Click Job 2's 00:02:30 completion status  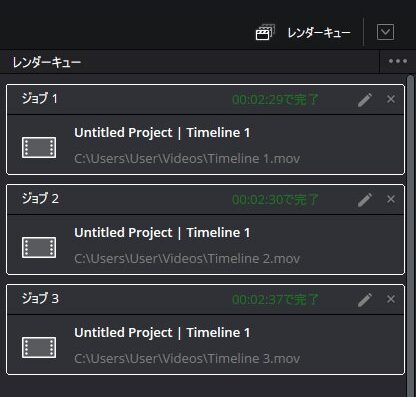[275, 200]
